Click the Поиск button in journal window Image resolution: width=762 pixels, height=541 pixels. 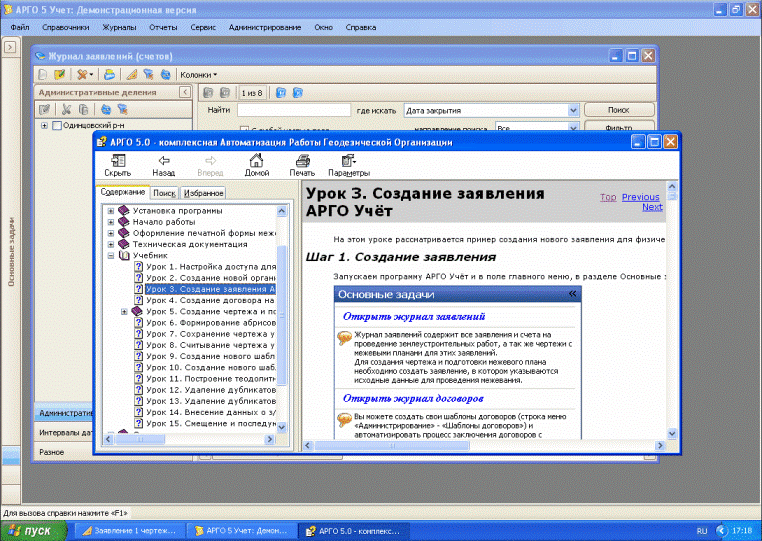coord(619,110)
